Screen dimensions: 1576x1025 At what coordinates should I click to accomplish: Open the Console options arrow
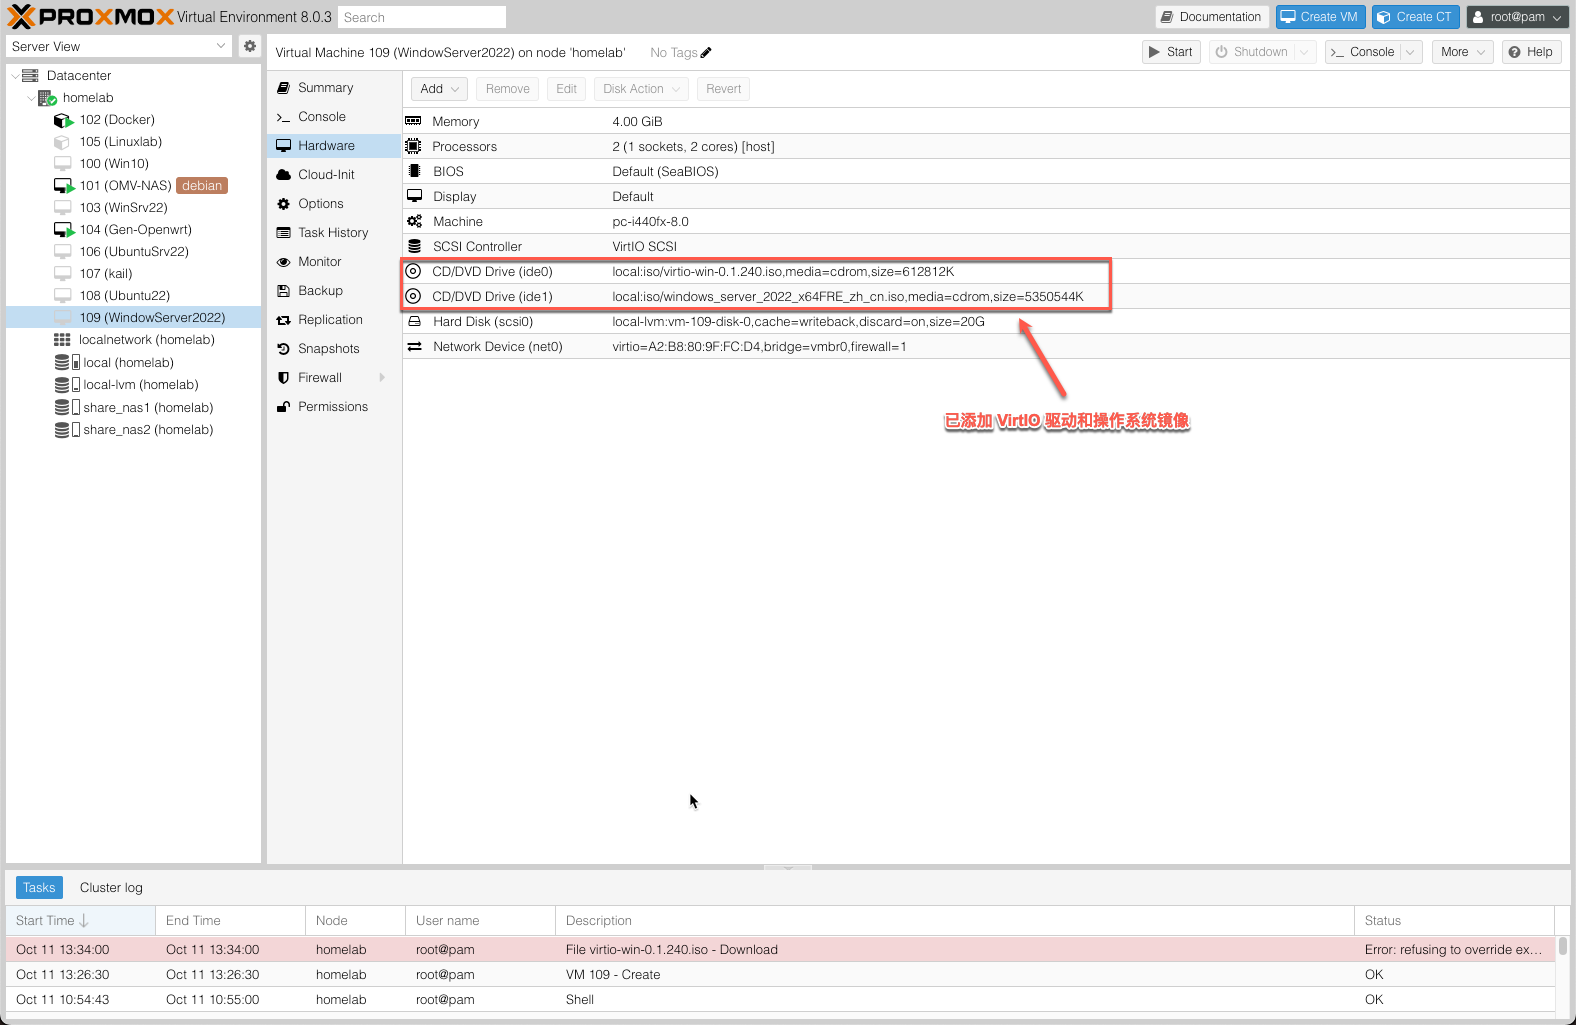(1411, 52)
